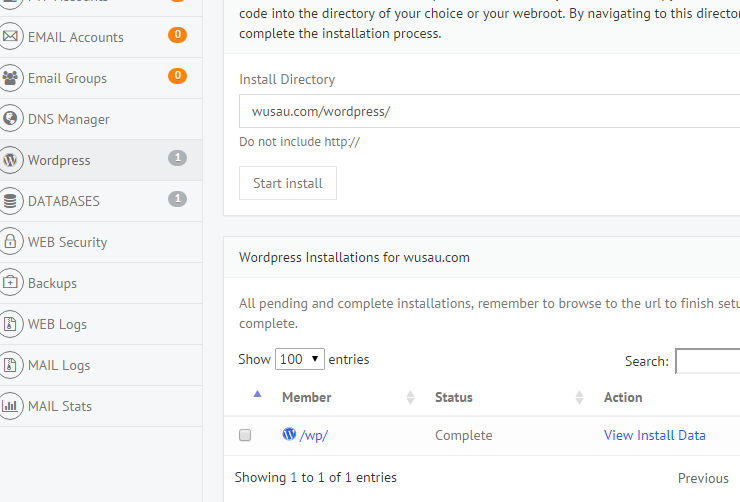This screenshot has height=502, width=740.
Task: Open the DATABASES section
Action: 101,201
